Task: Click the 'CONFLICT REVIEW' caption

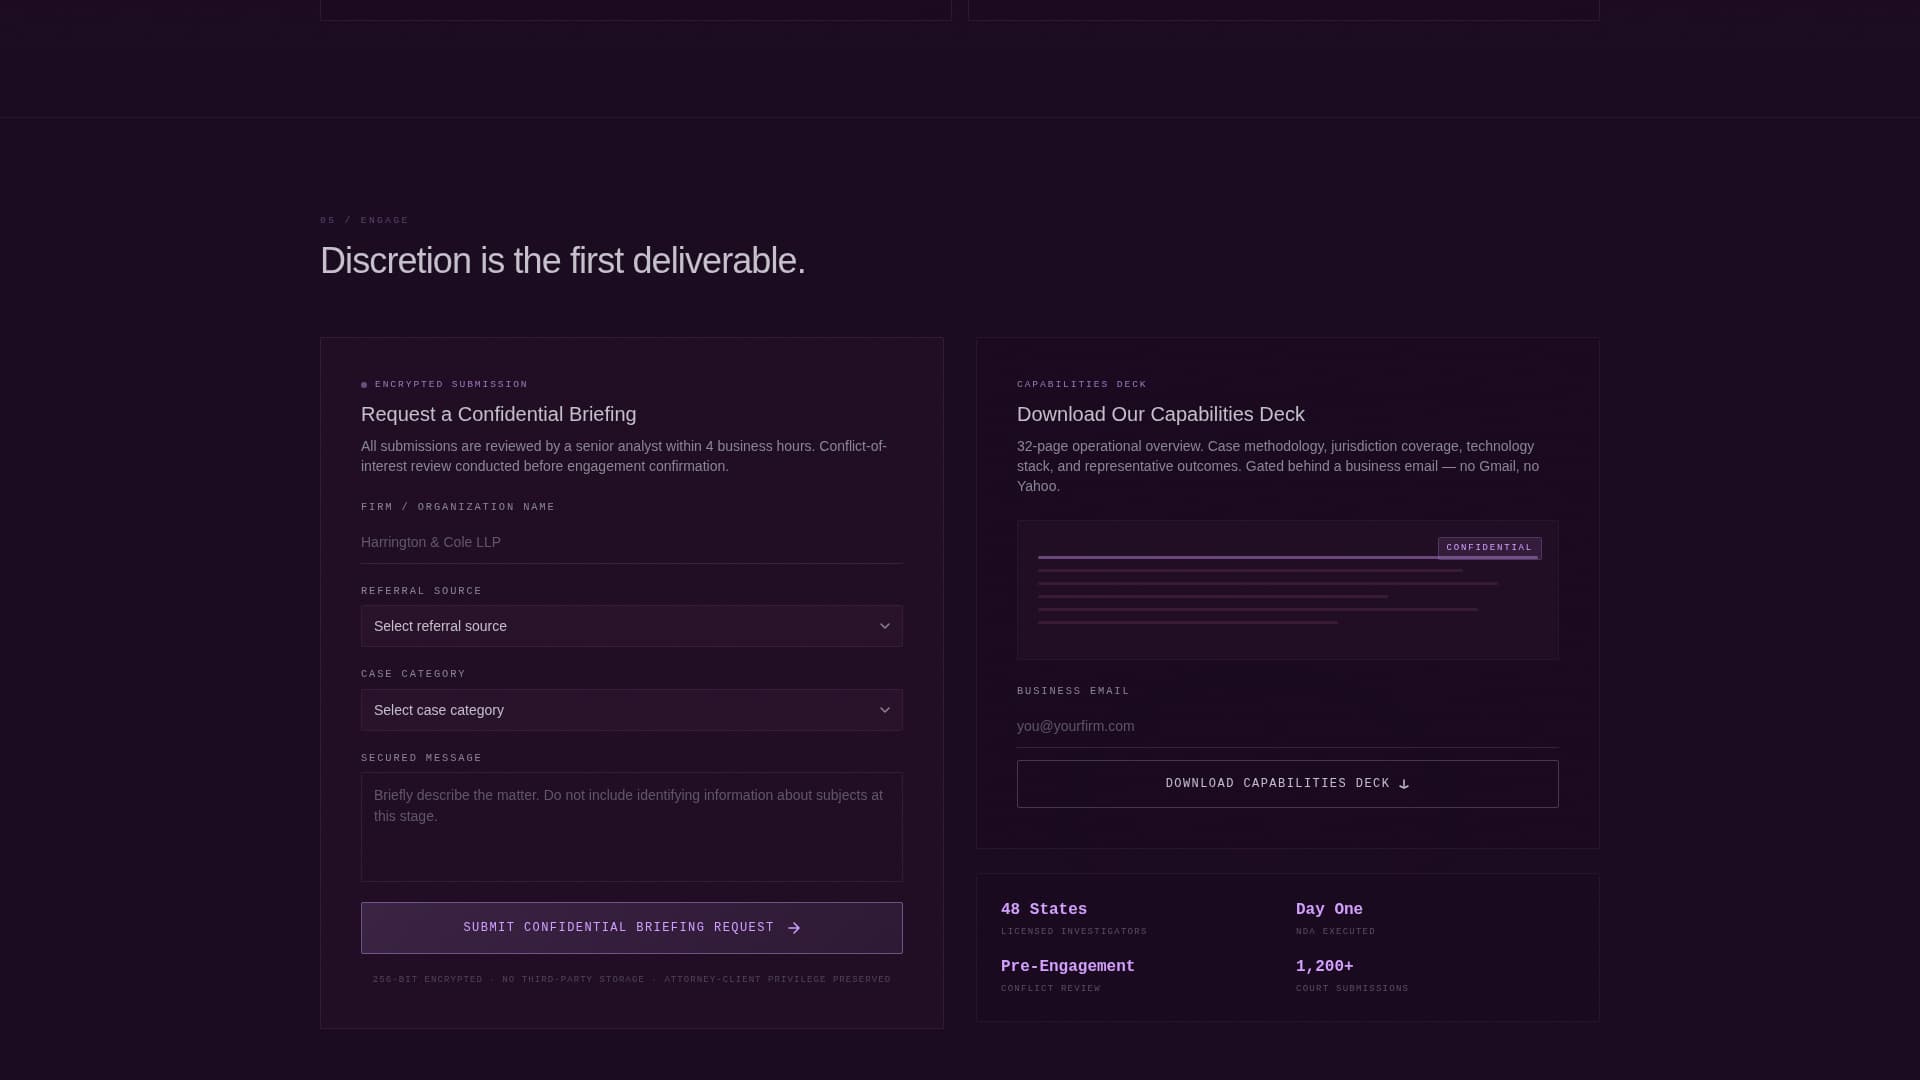Action: (1050, 989)
